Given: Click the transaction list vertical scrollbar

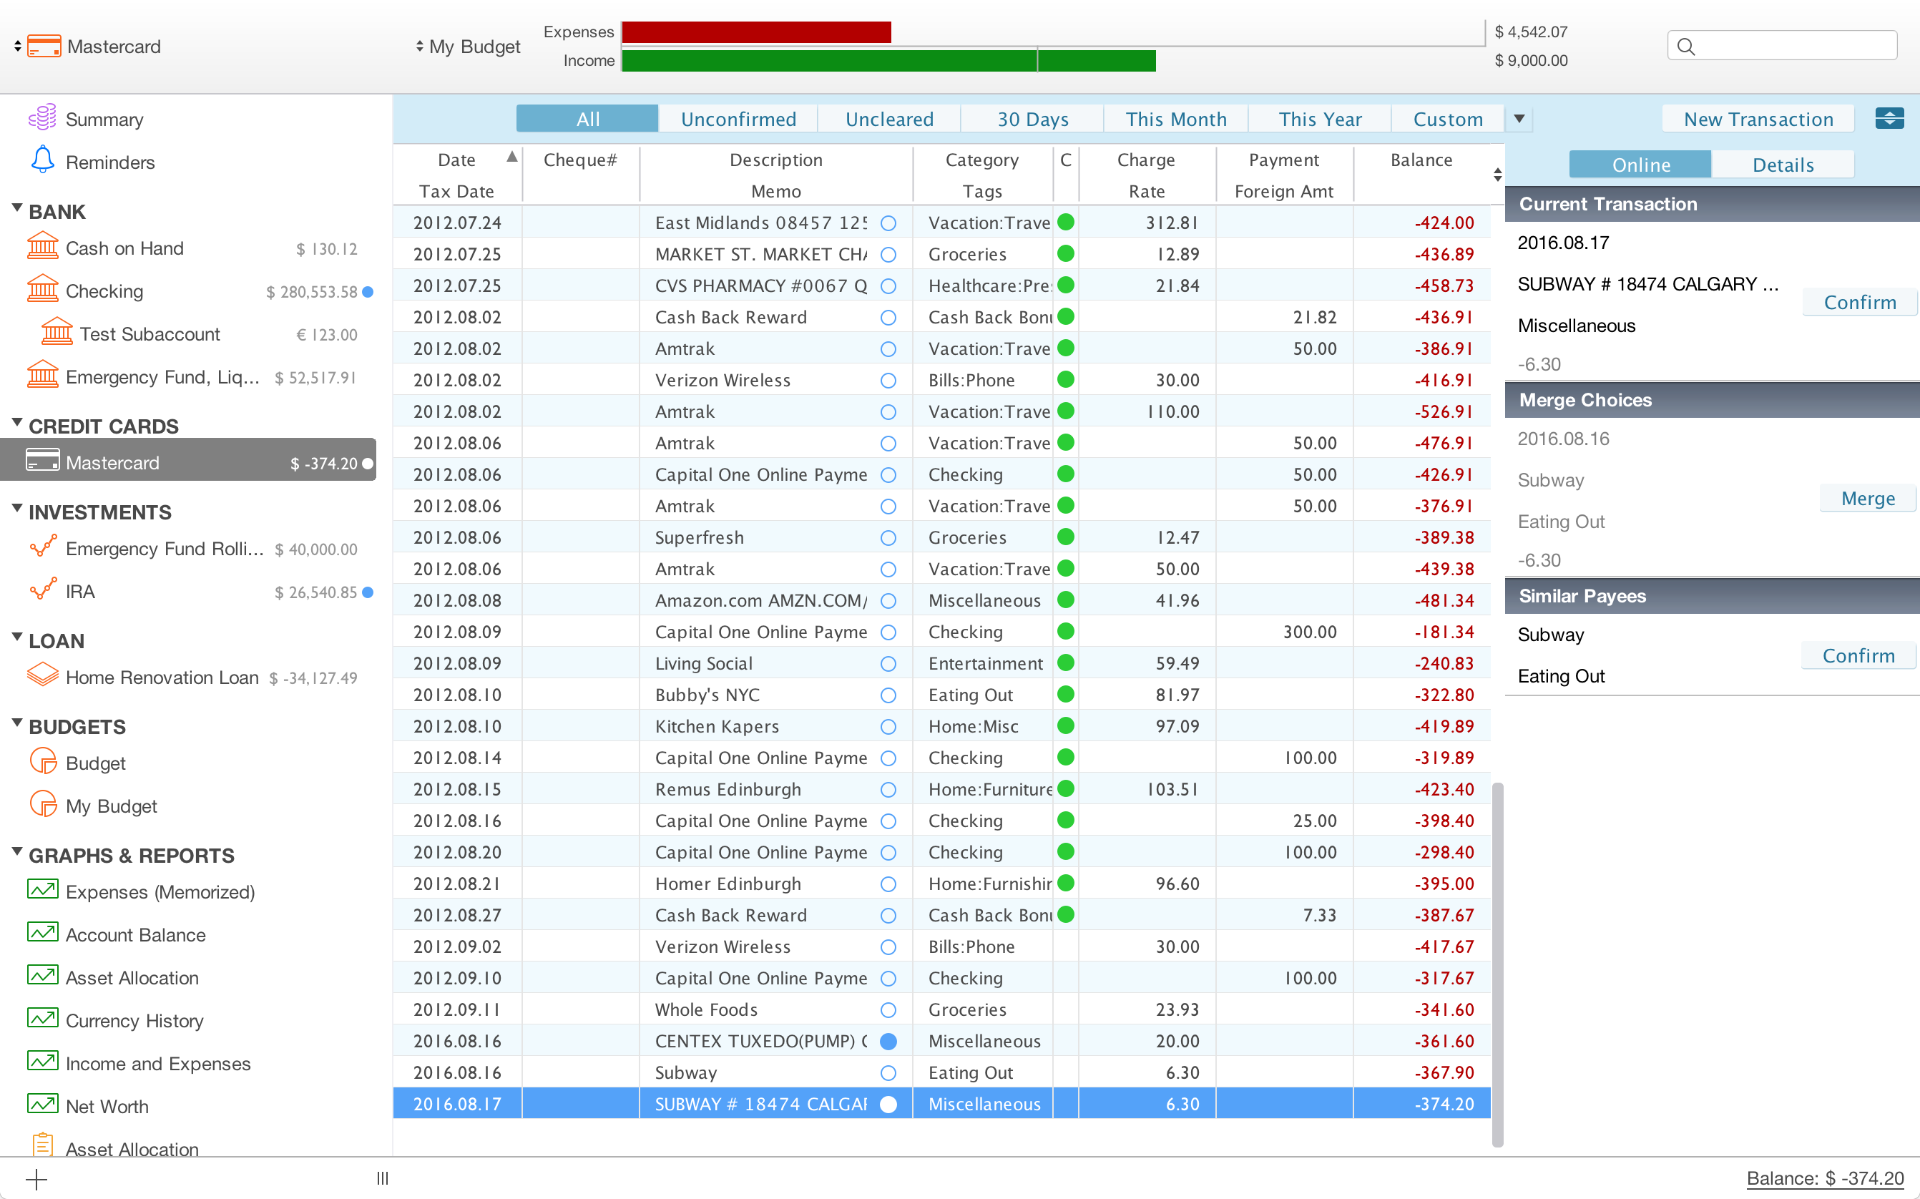Looking at the screenshot, I should [x=1497, y=964].
